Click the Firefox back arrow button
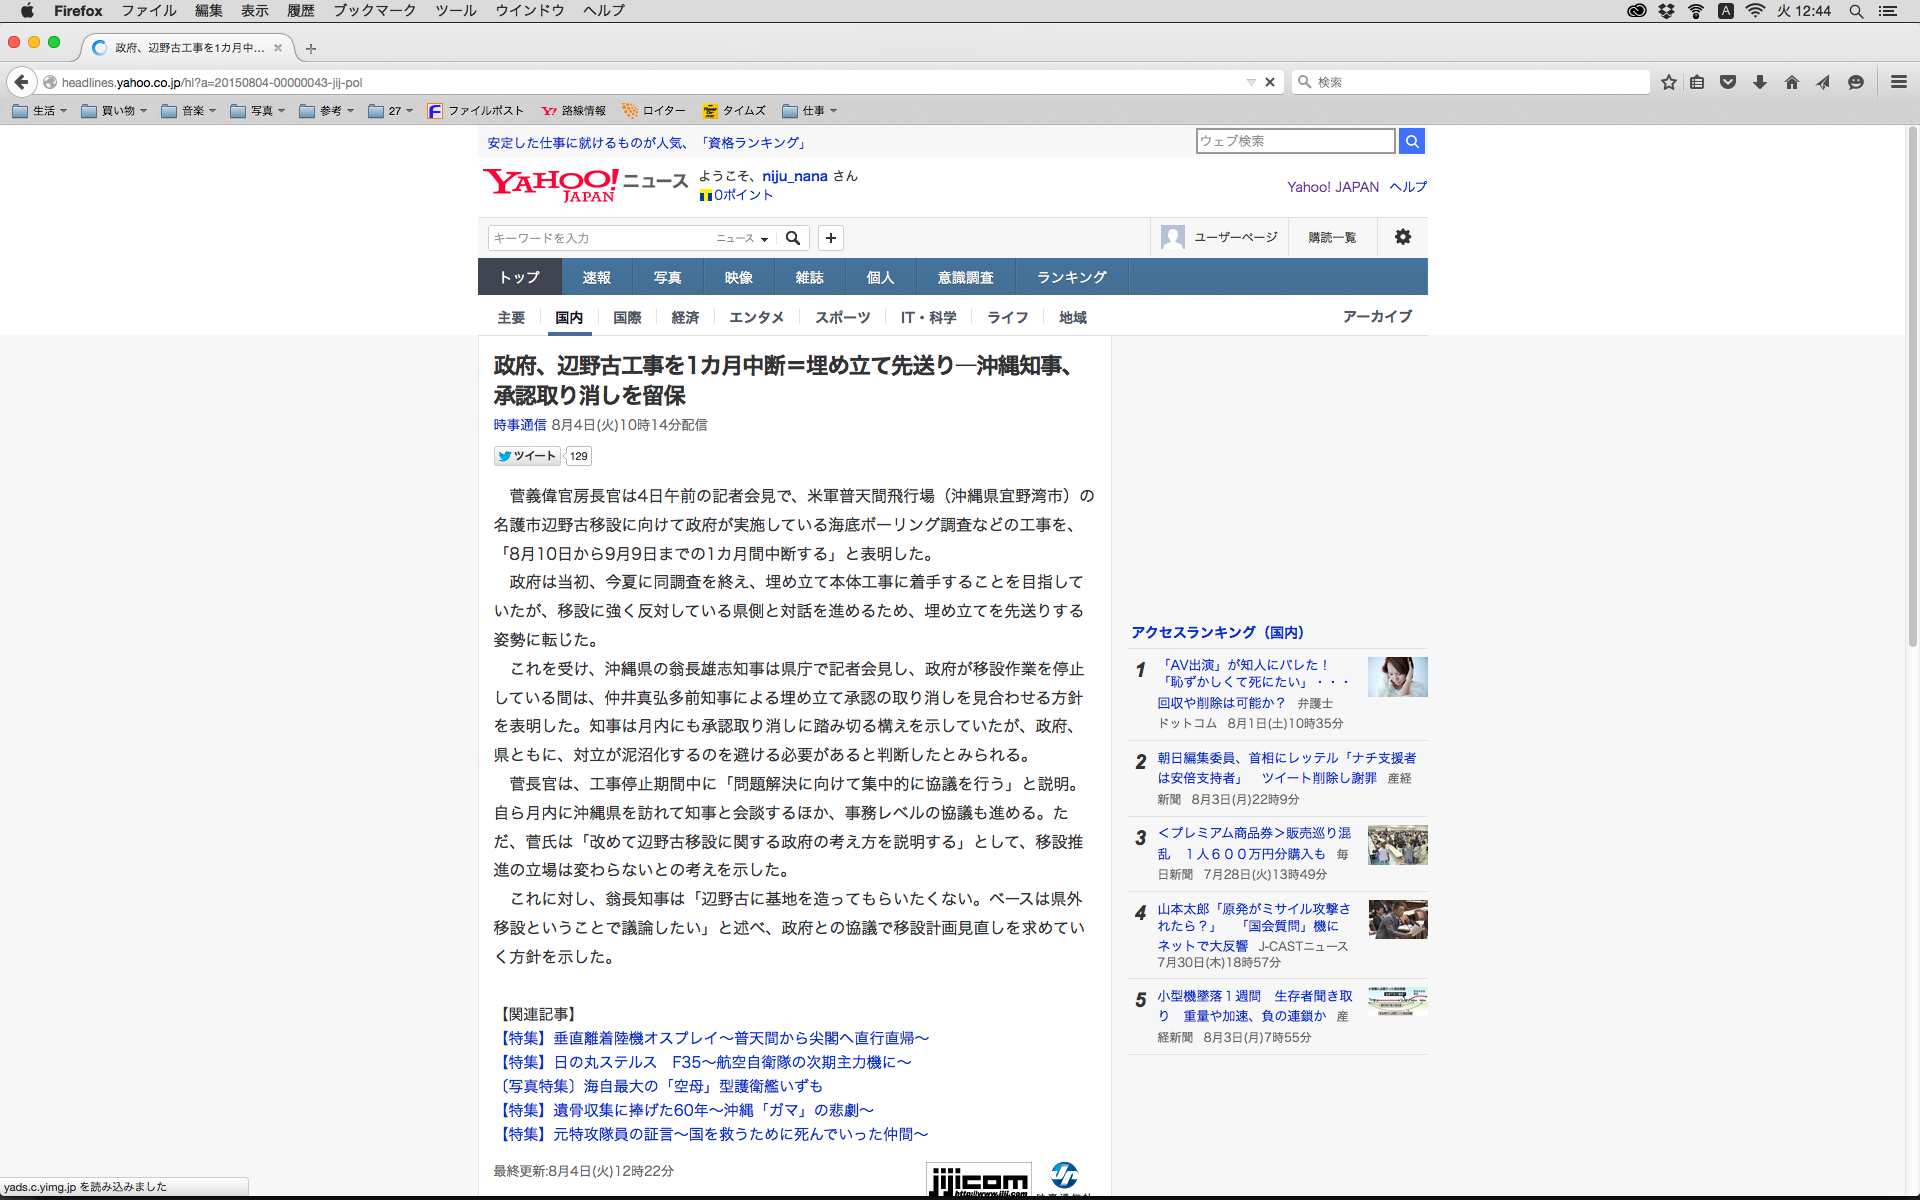This screenshot has width=1920, height=1200. click(21, 82)
